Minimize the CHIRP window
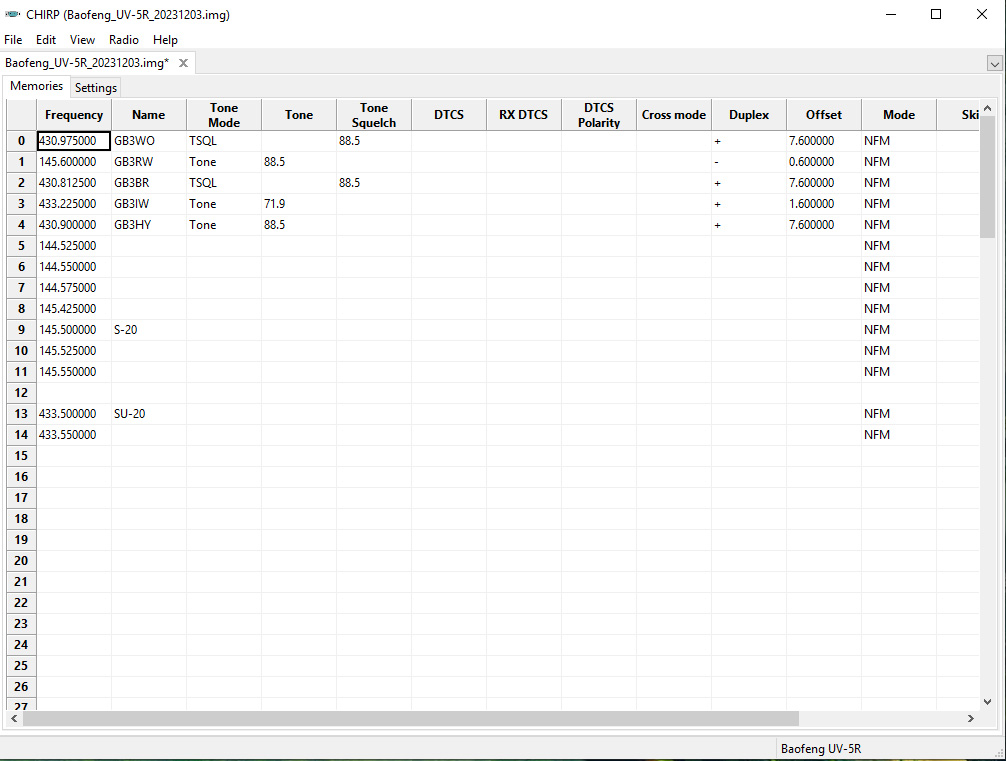 tap(891, 14)
